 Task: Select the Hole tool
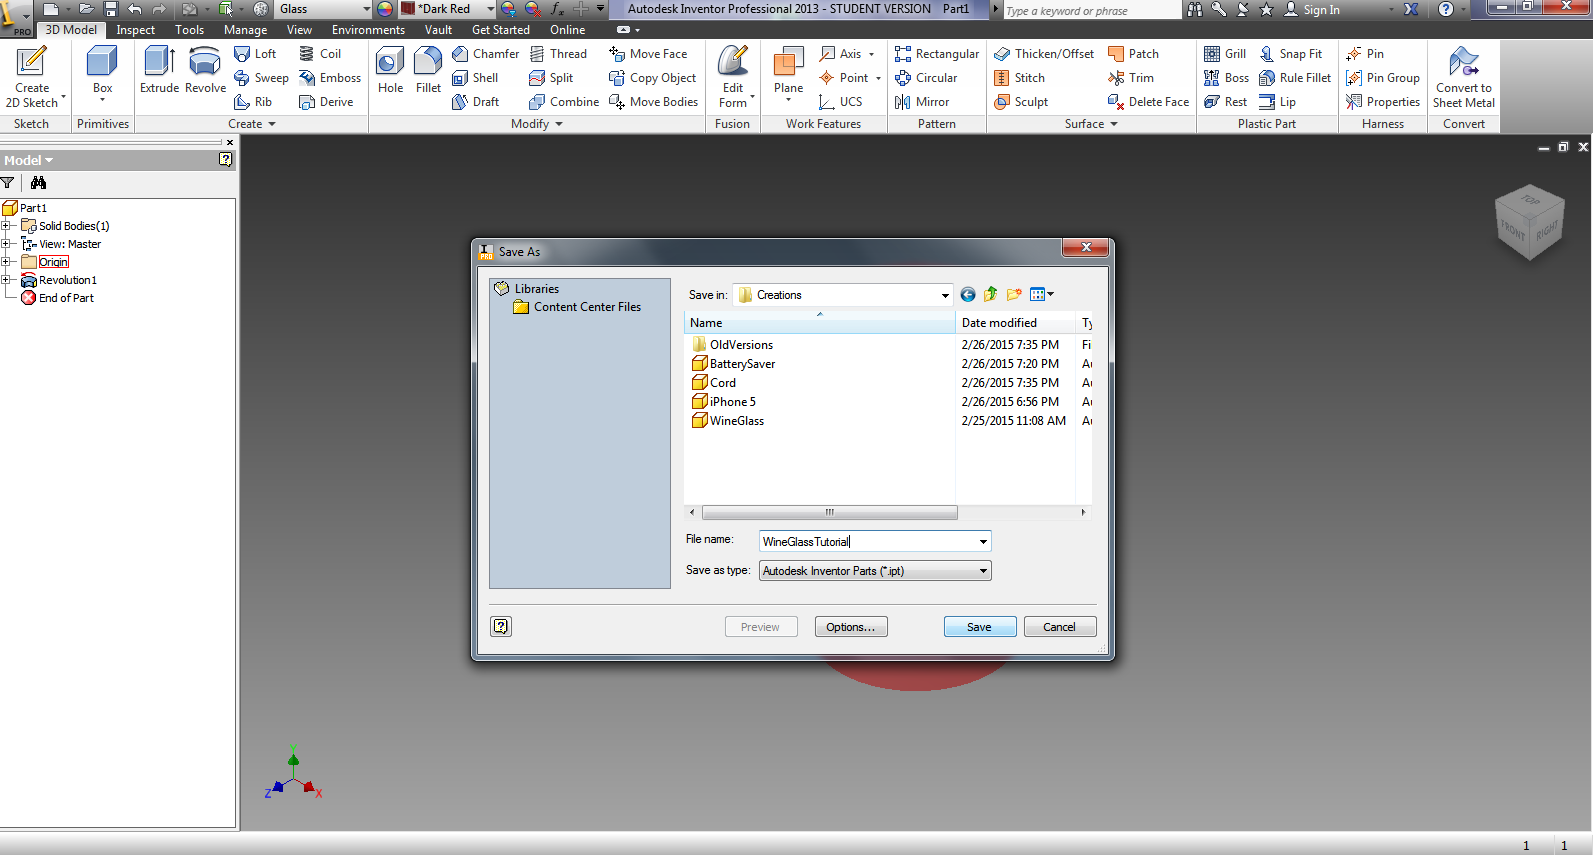click(x=390, y=70)
